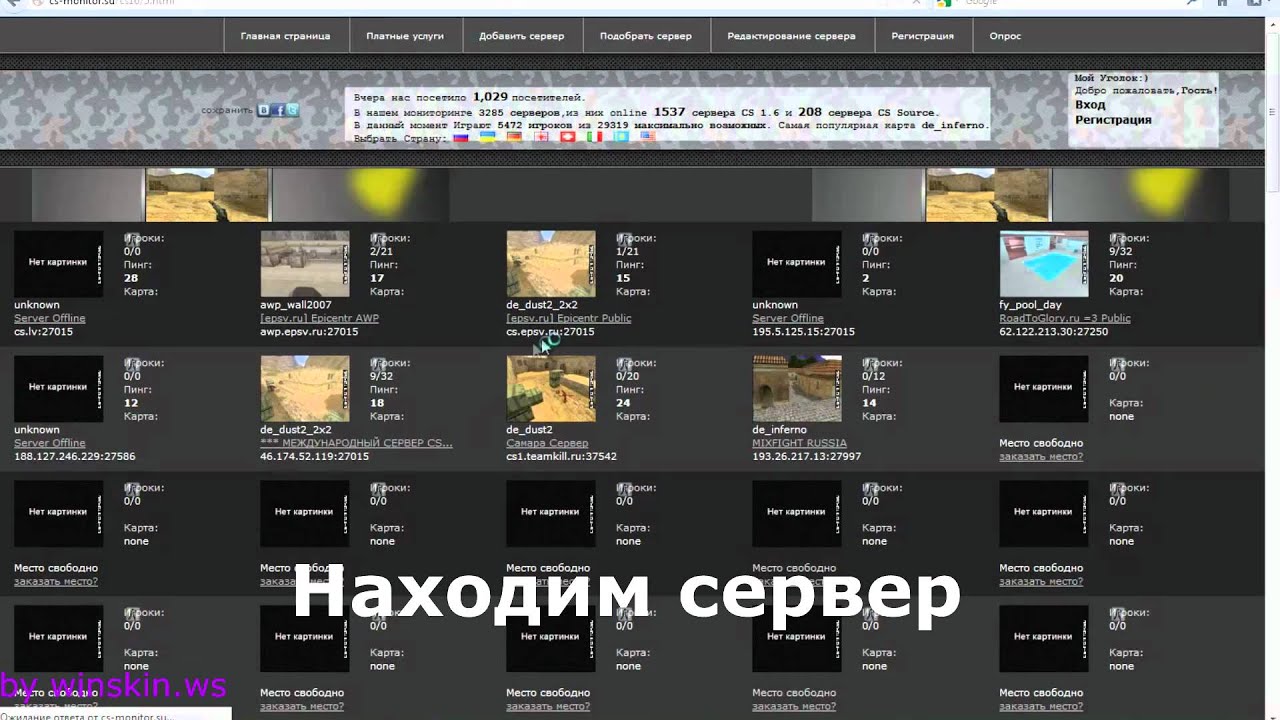
Task: Click Регистрация link in the guest panel
Action: pos(1113,120)
